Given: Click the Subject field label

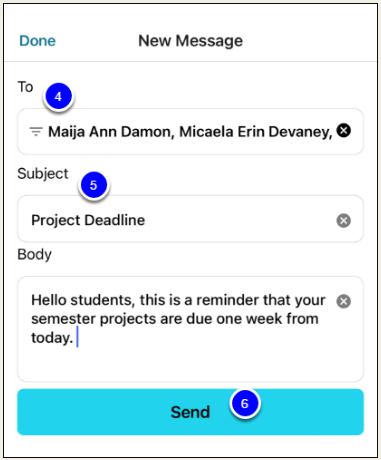Looking at the screenshot, I should (x=43, y=174).
